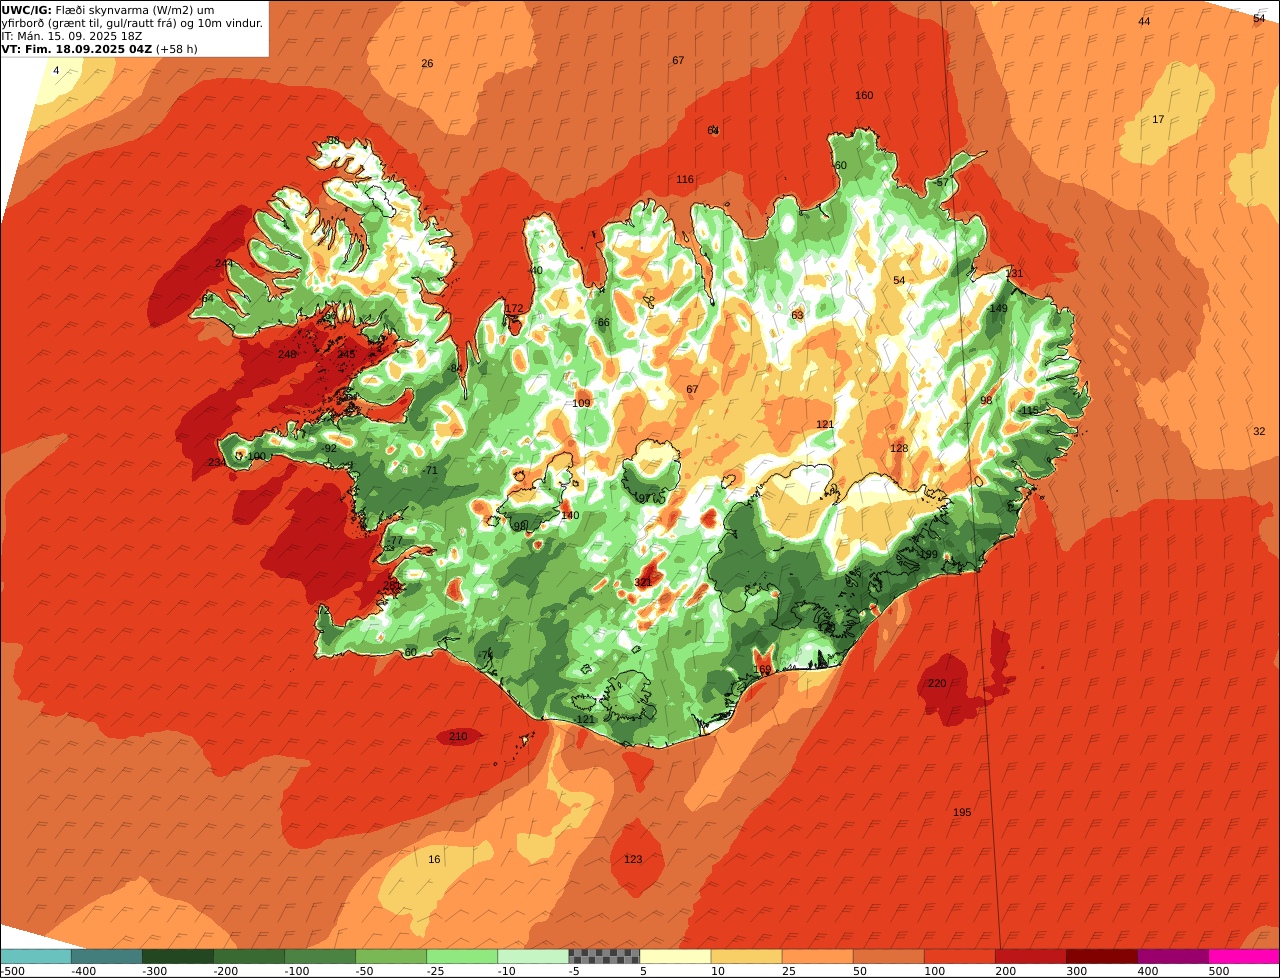Click the '199' value near Vatnajökull's southeast edge
This screenshot has width=1280, height=978.
tap(929, 555)
